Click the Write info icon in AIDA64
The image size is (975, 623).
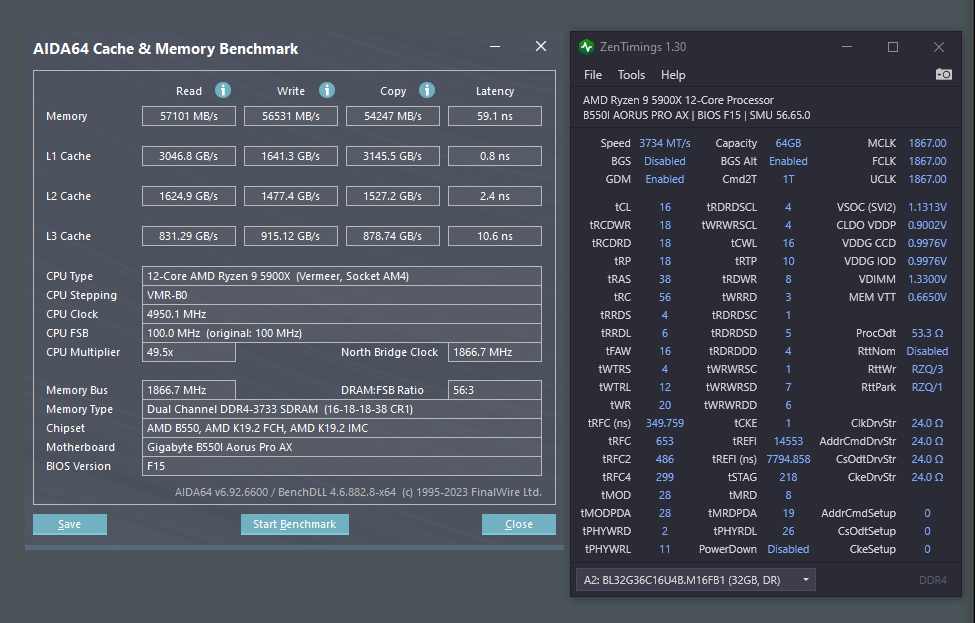pos(327,90)
